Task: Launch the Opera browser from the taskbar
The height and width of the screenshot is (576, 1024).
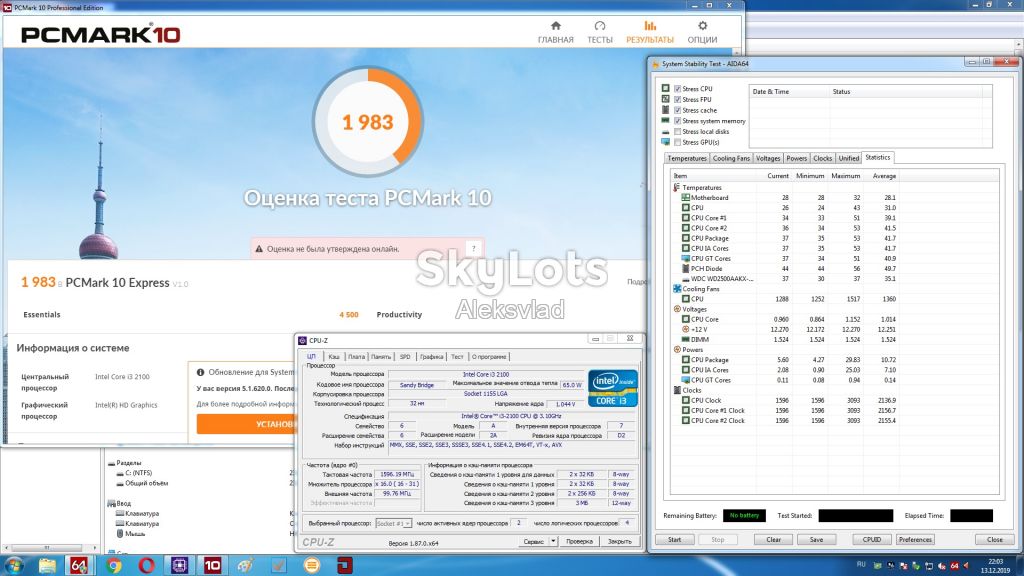Action: point(146,565)
